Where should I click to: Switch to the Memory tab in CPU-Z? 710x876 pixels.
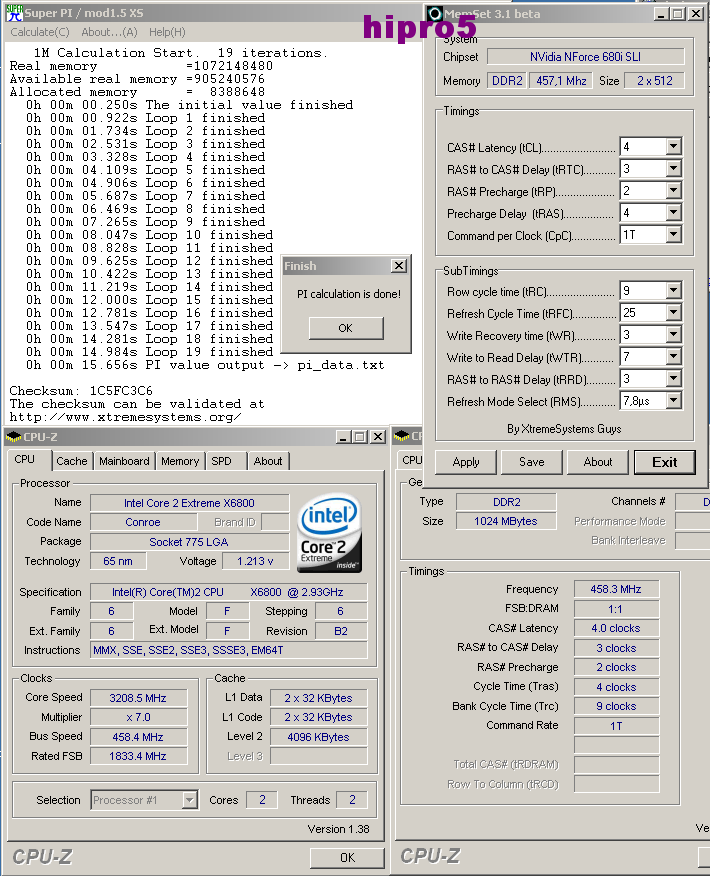click(180, 461)
